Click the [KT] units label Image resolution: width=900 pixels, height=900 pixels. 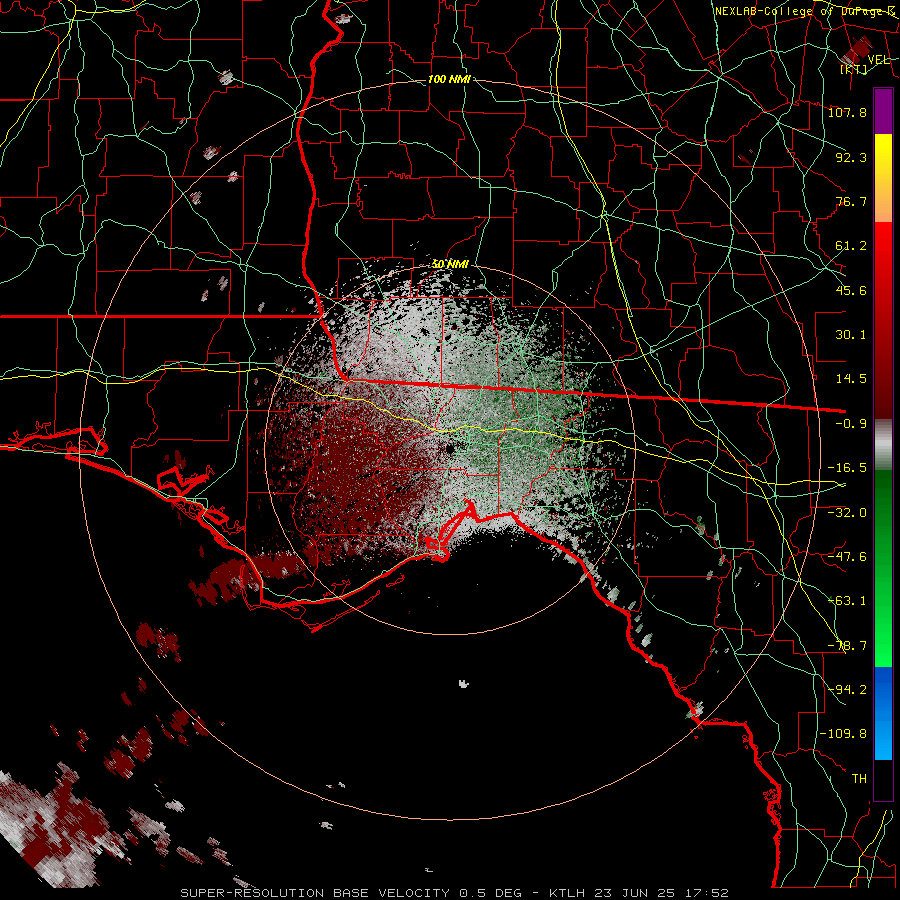pos(854,69)
